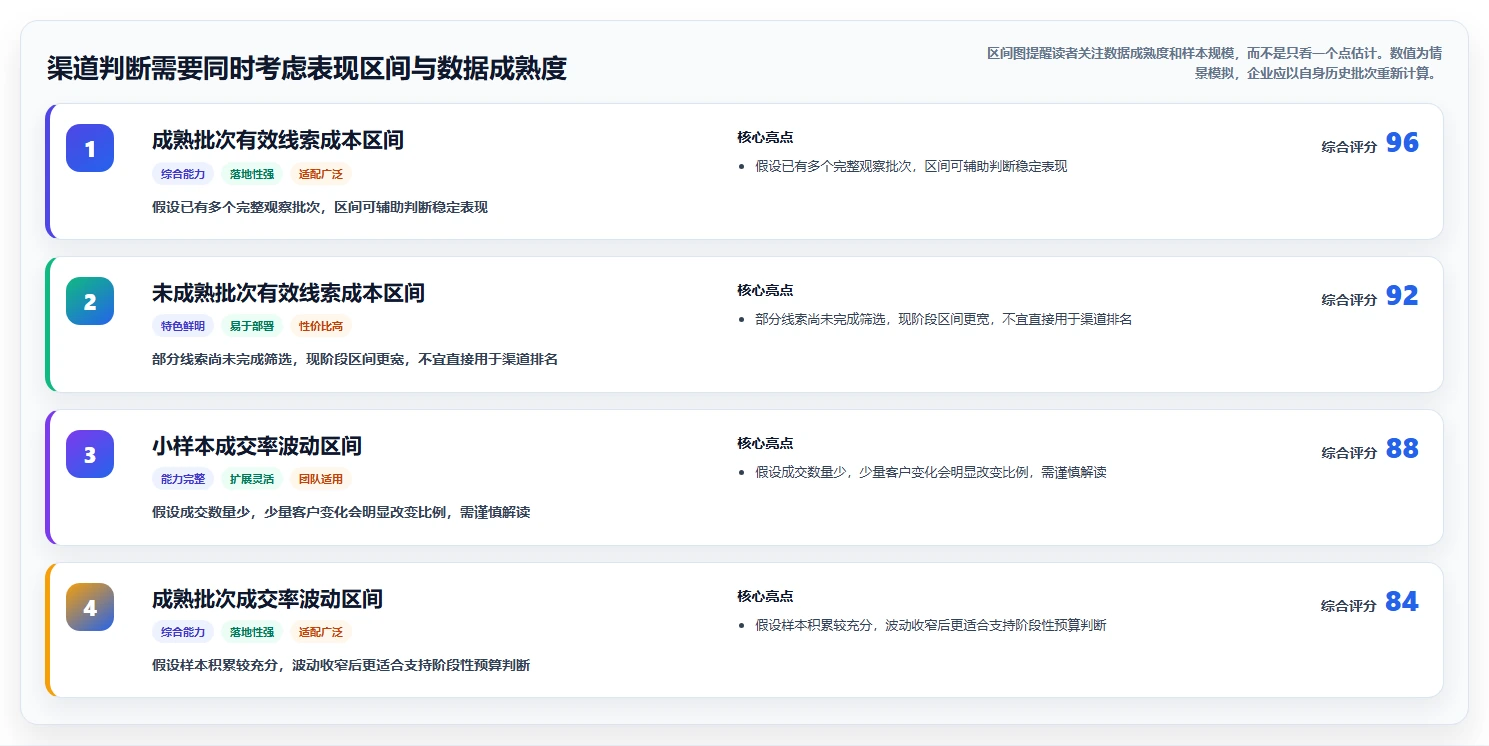Click the score value 88
The image size is (1489, 746).
pos(1402,449)
